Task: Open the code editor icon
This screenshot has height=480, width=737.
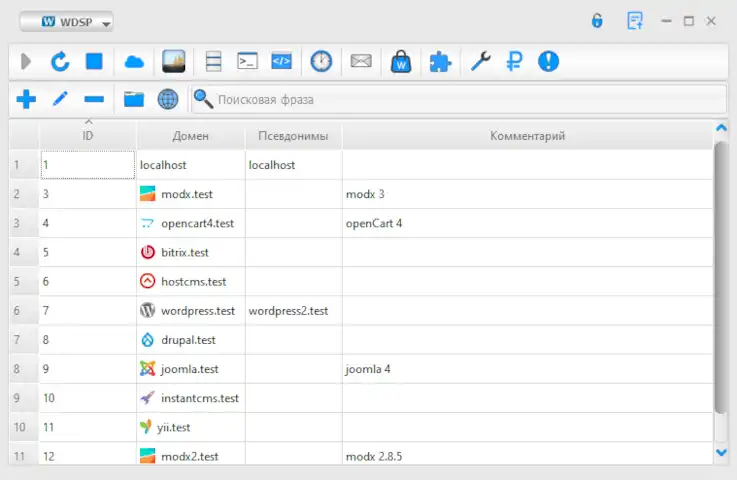Action: coord(282,61)
